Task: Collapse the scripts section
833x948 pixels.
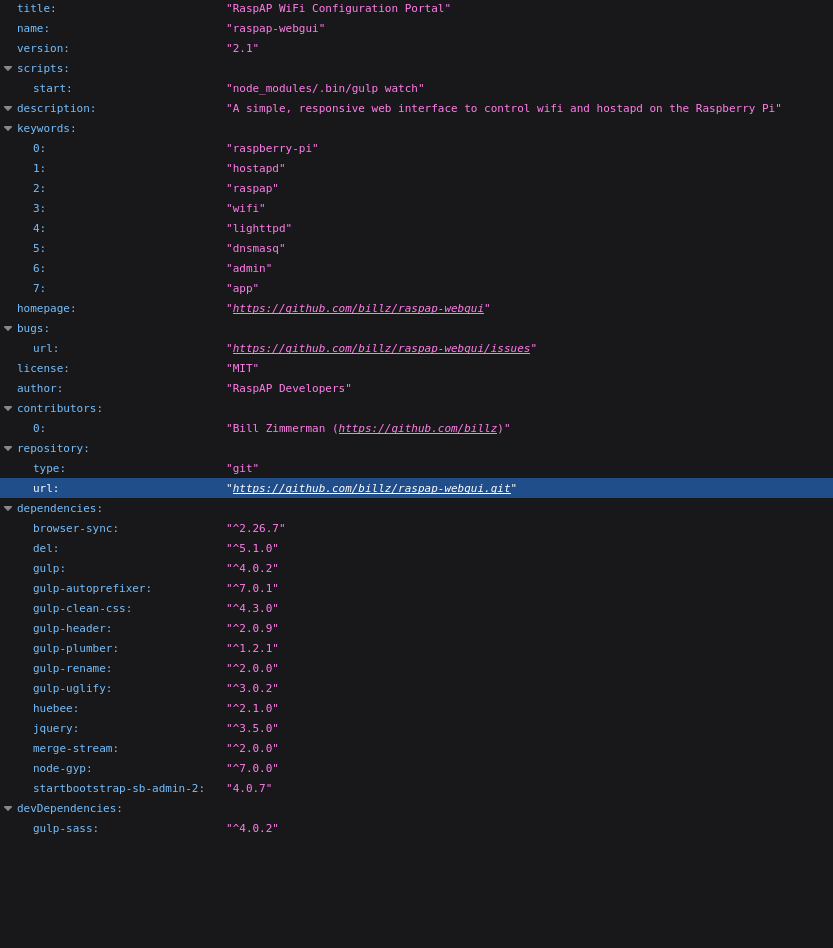Action: point(8,69)
